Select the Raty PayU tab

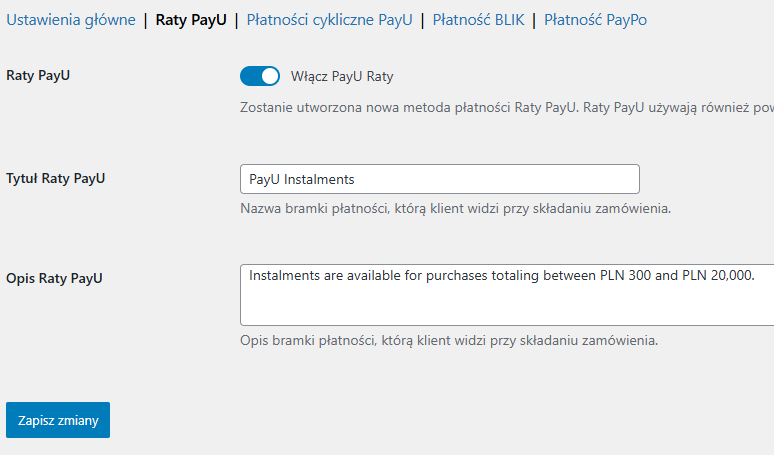tap(191, 20)
